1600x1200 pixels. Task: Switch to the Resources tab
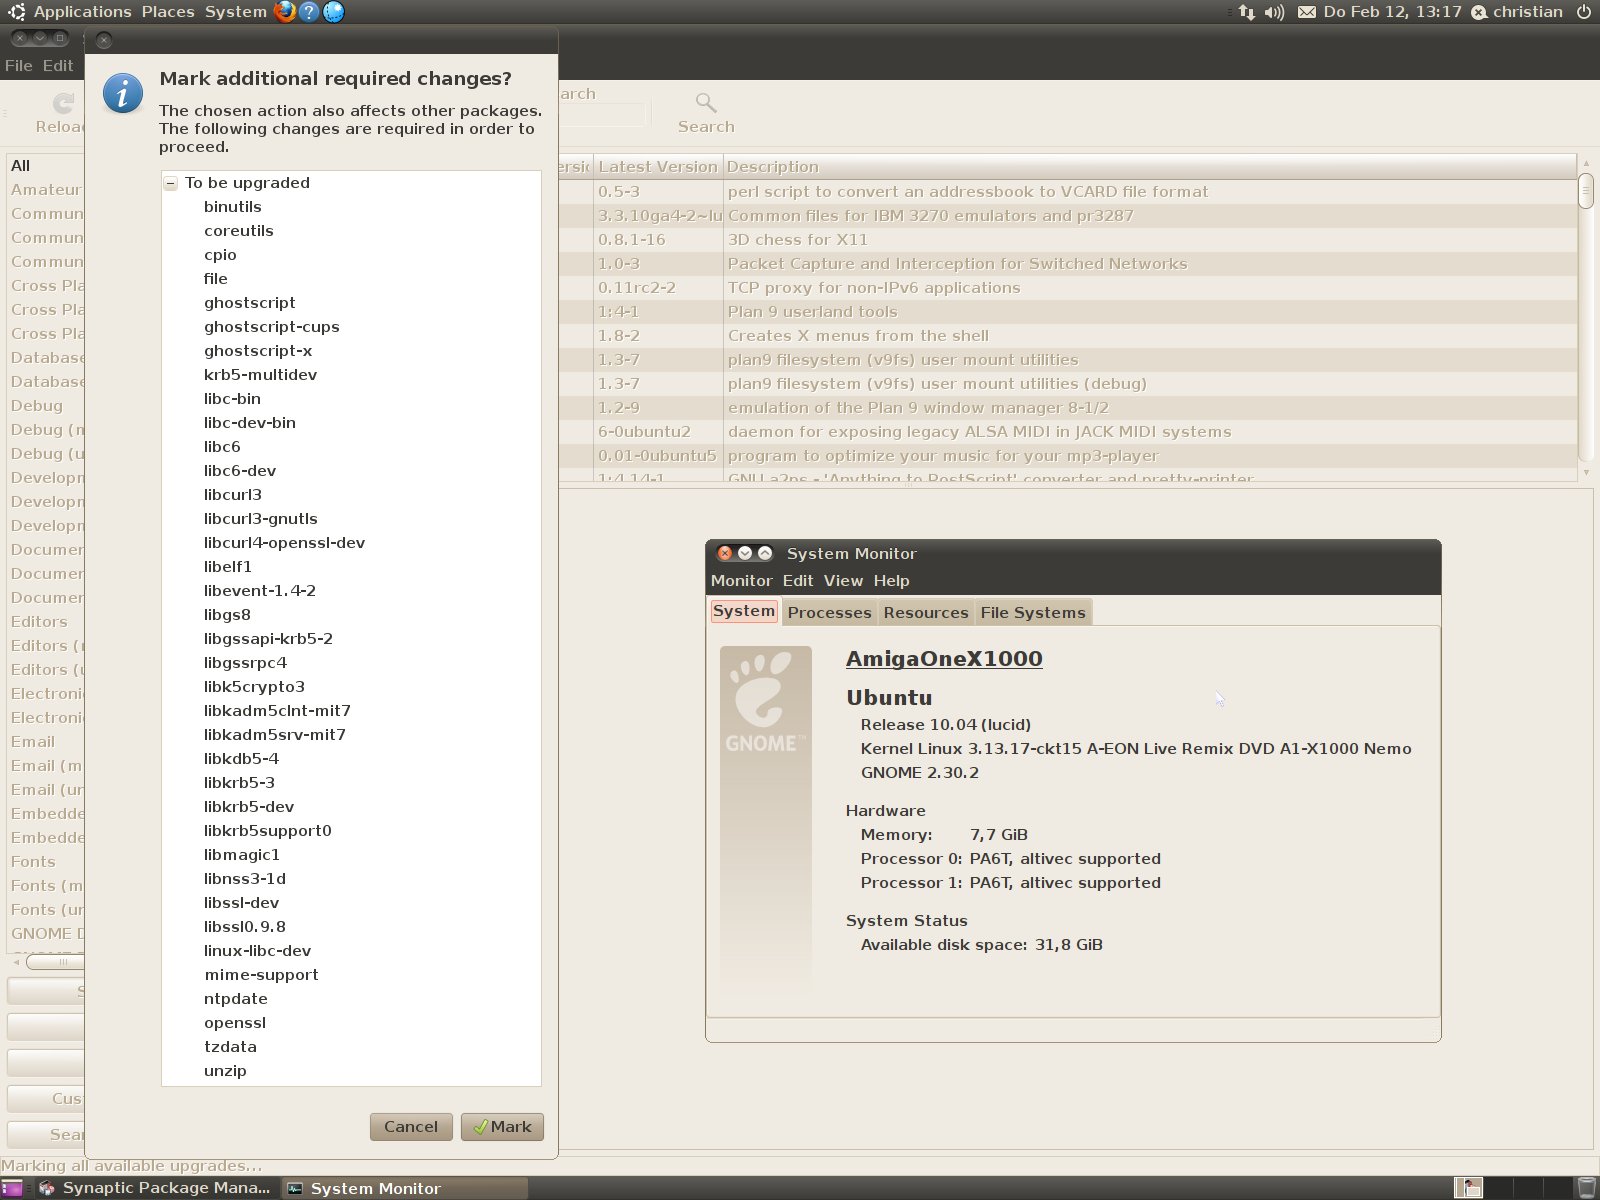(x=925, y=612)
